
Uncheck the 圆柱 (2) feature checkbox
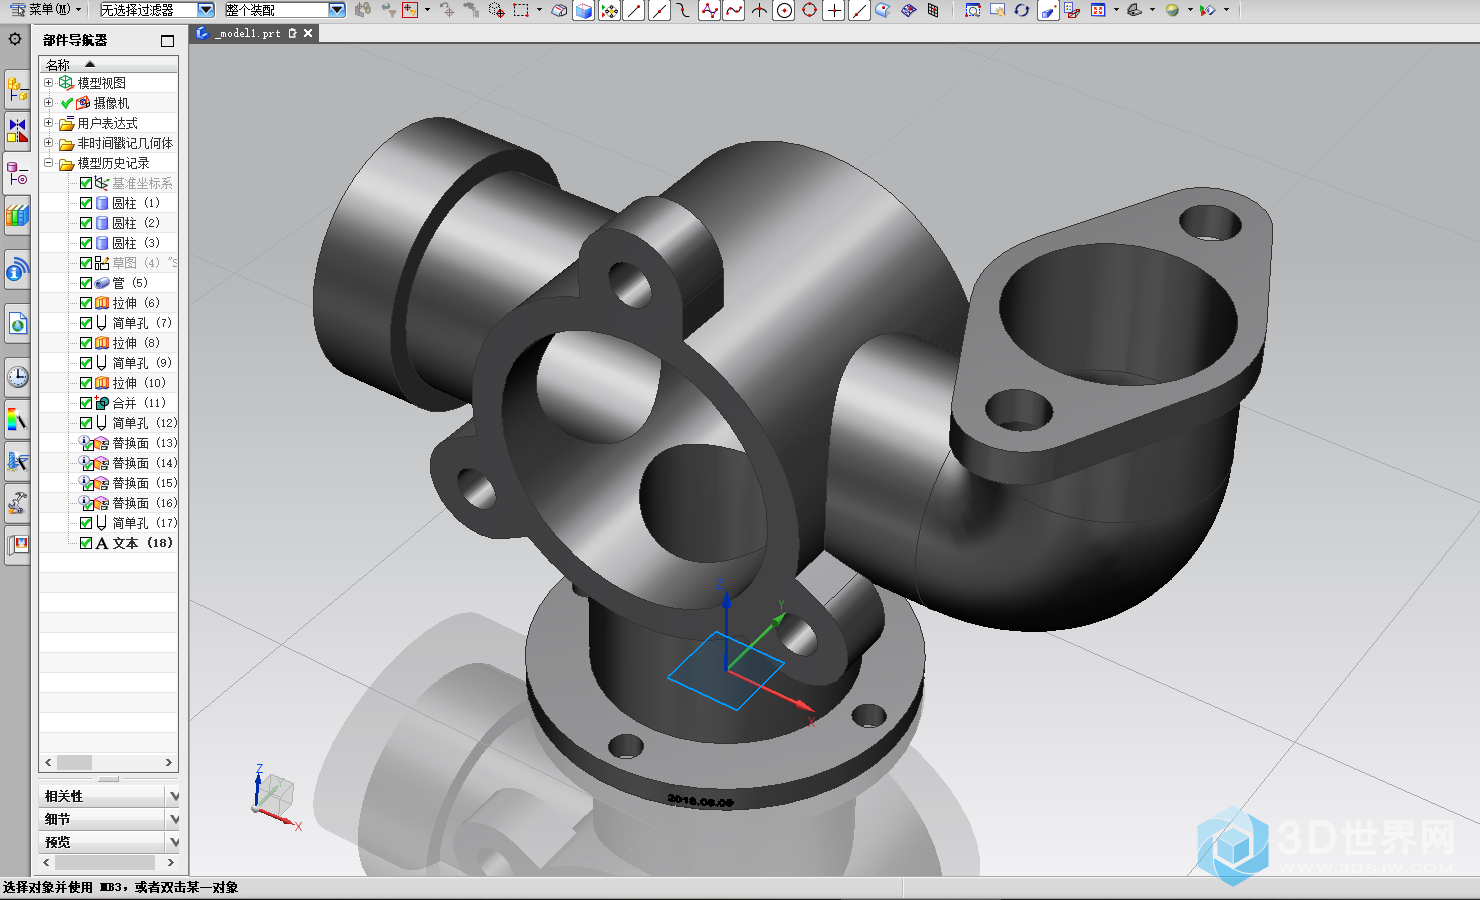click(x=86, y=223)
